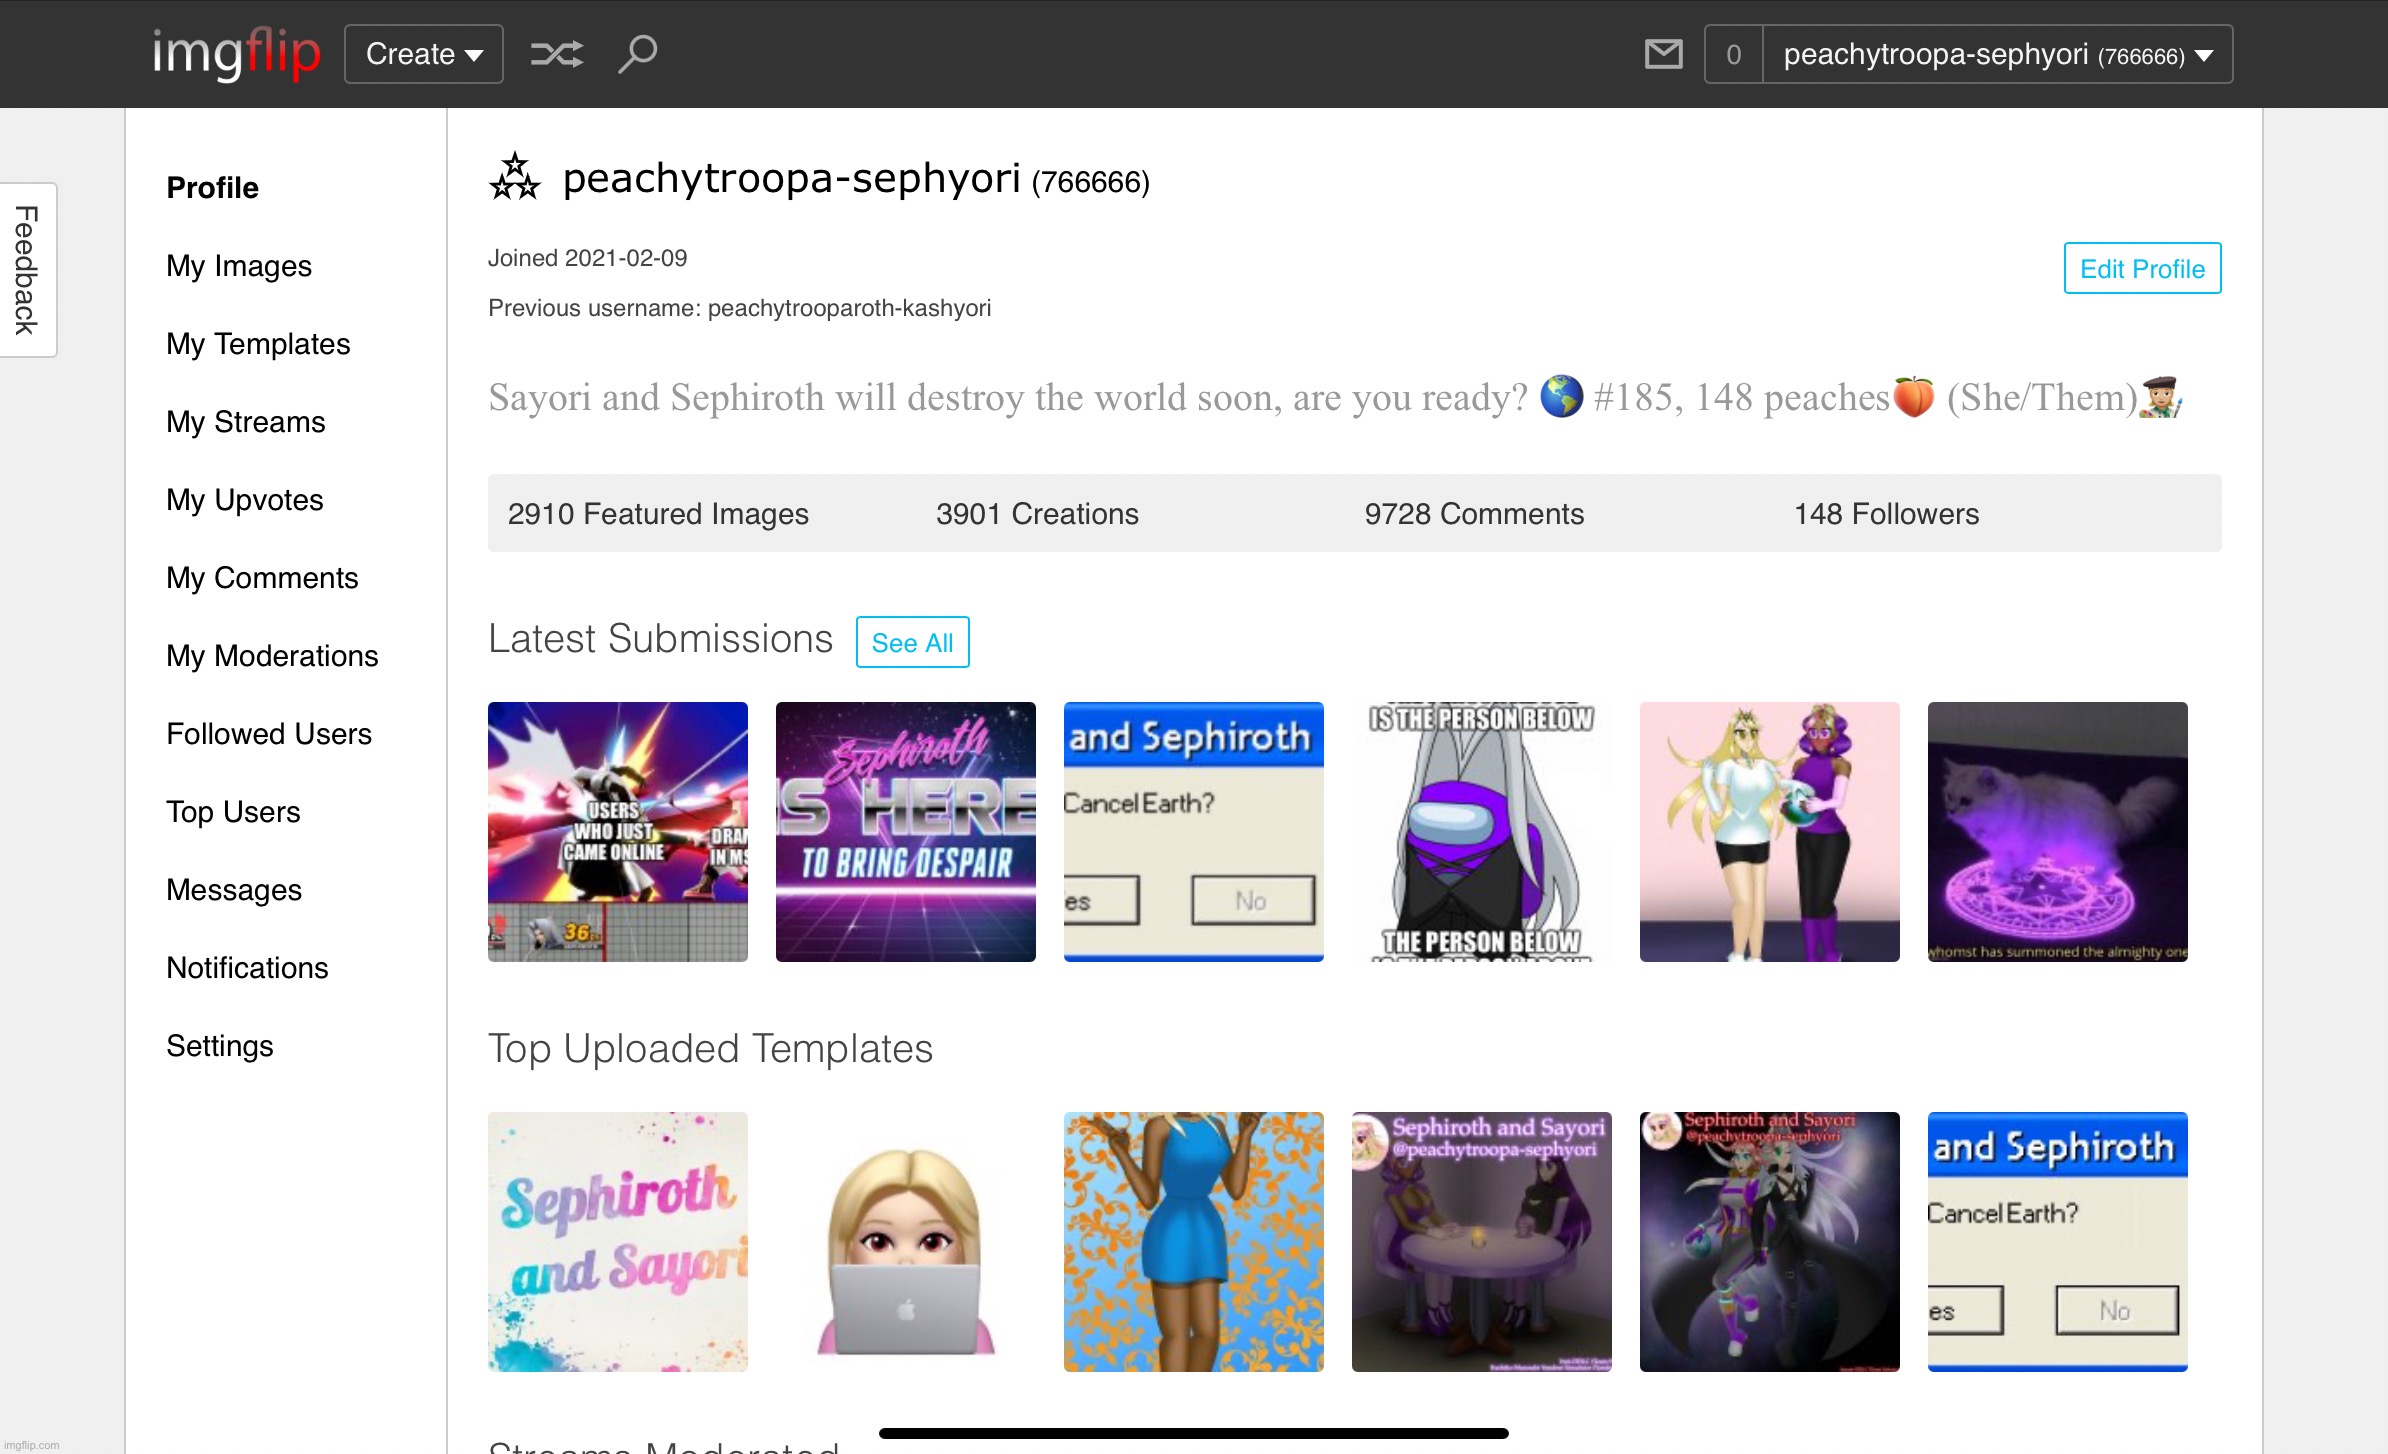
Task: View Top Users list
Action: [233, 811]
